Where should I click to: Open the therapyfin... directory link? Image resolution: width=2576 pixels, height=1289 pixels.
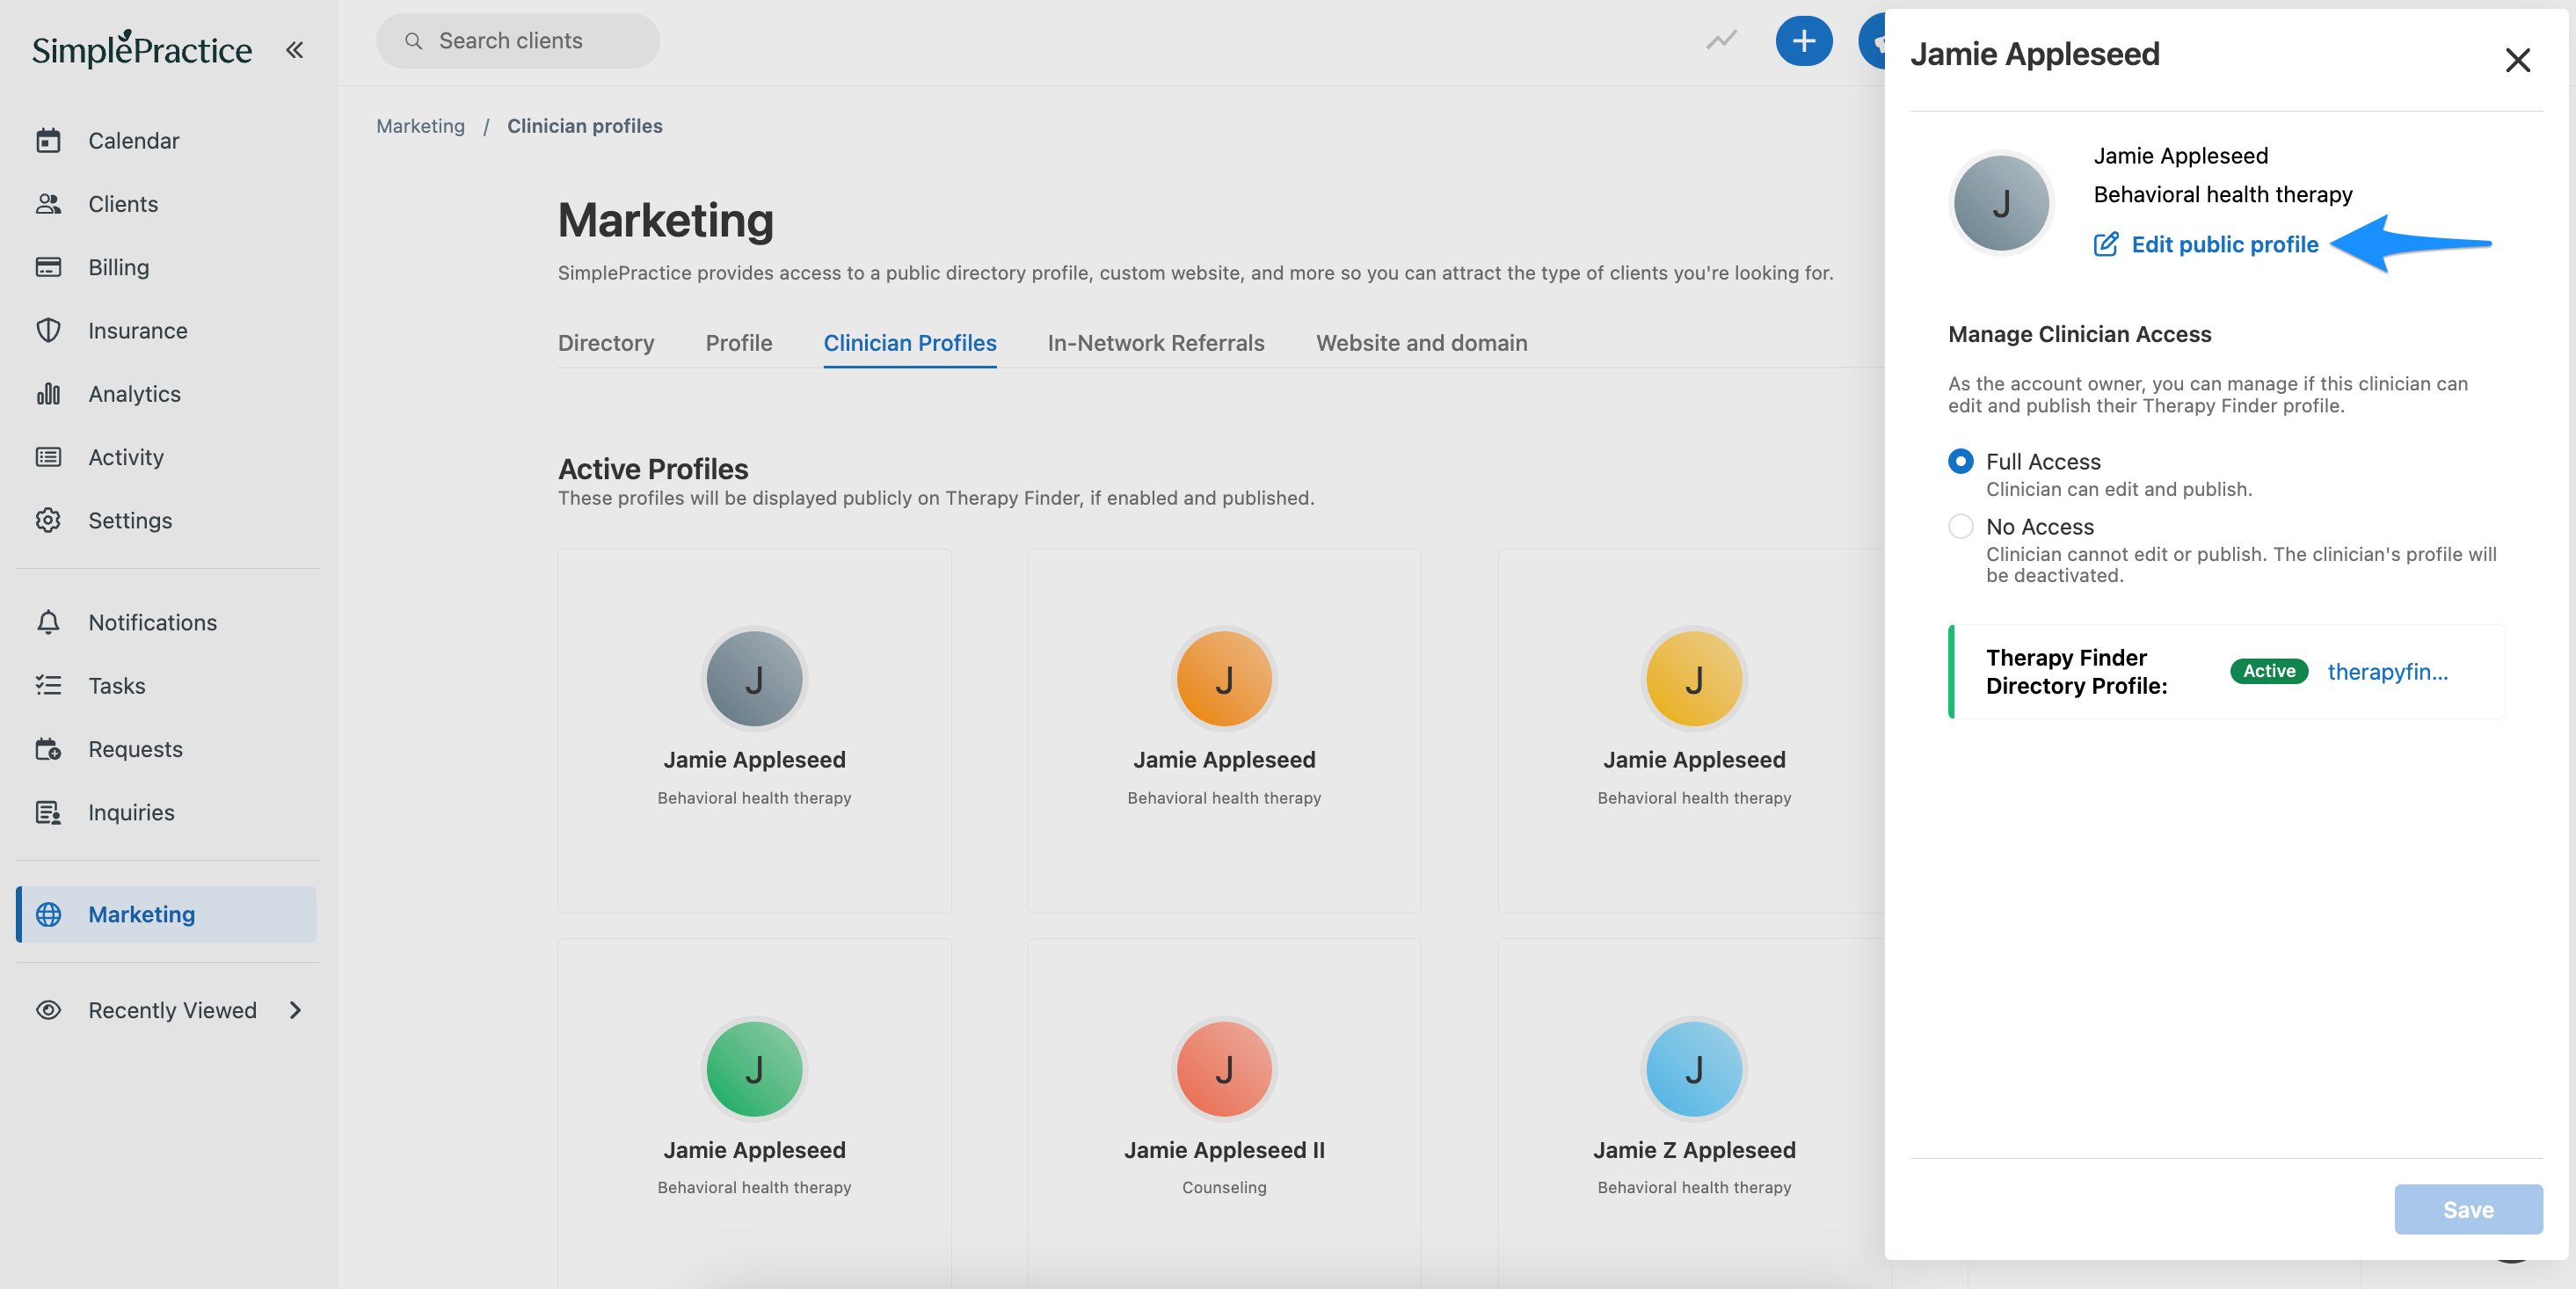tap(2388, 671)
